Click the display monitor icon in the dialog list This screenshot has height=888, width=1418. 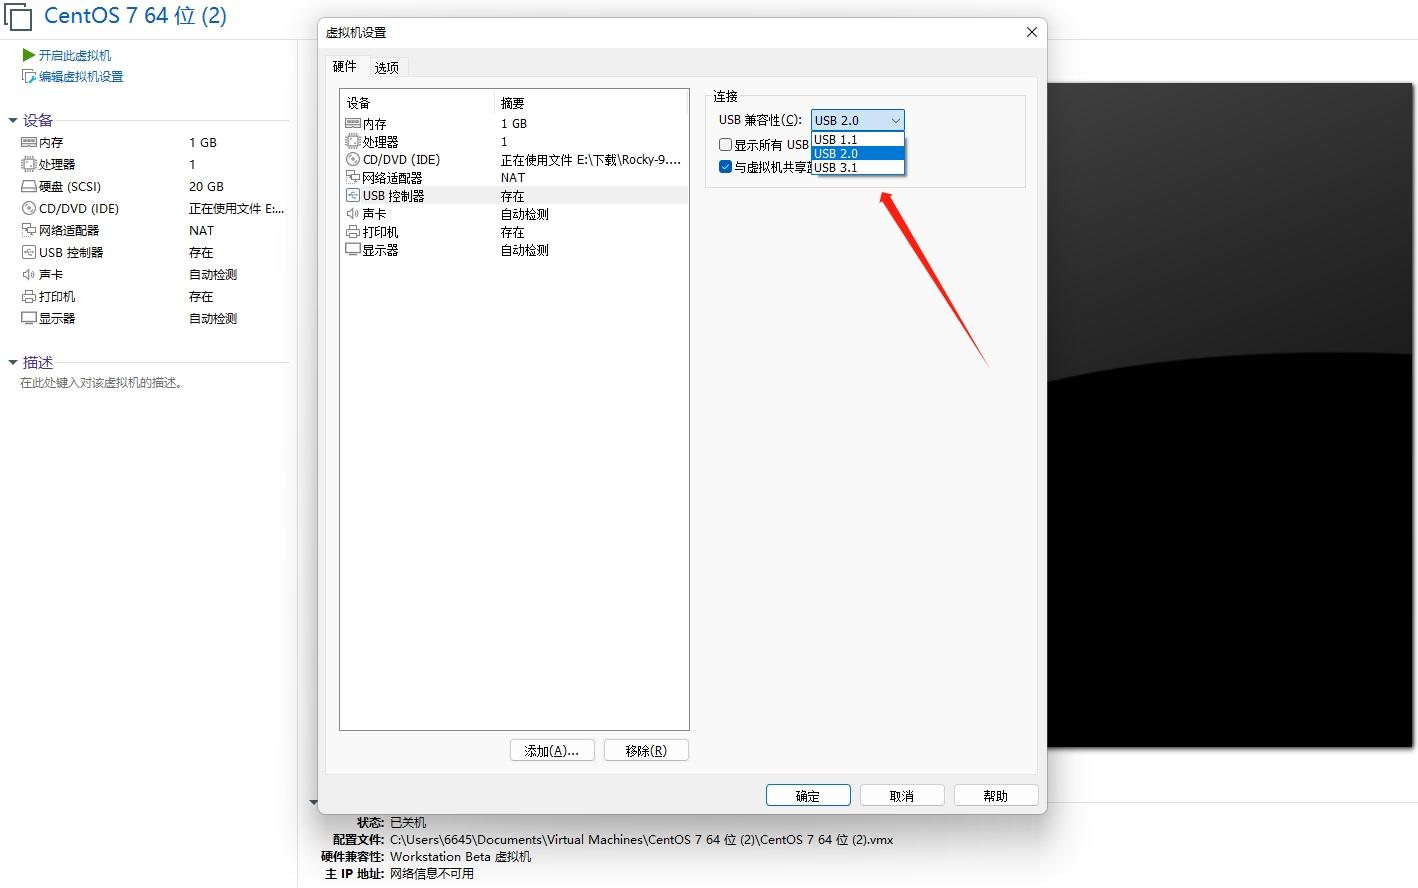pyautogui.click(x=352, y=250)
